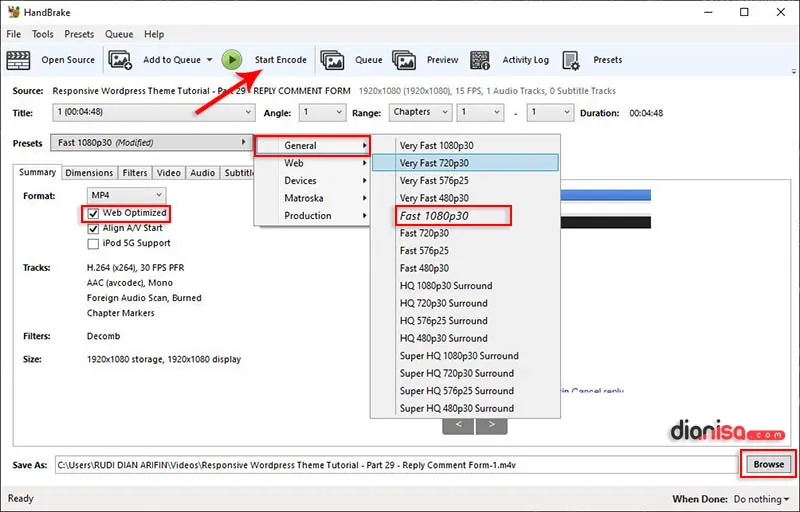This screenshot has height=512, width=800.
Task: Click the Browse button for the save location
Action: [x=768, y=464]
